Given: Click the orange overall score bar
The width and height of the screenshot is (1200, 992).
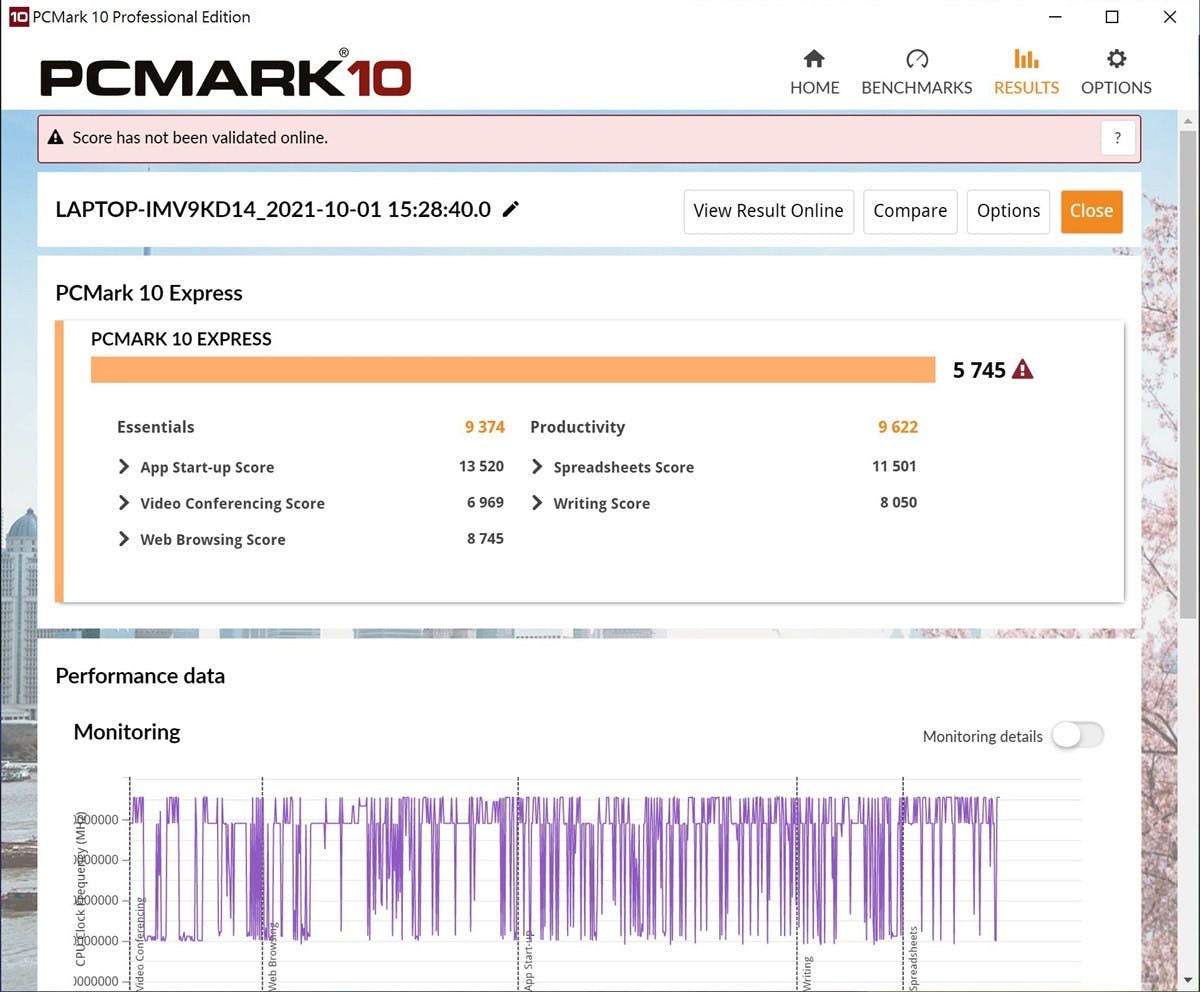Looking at the screenshot, I should [513, 370].
